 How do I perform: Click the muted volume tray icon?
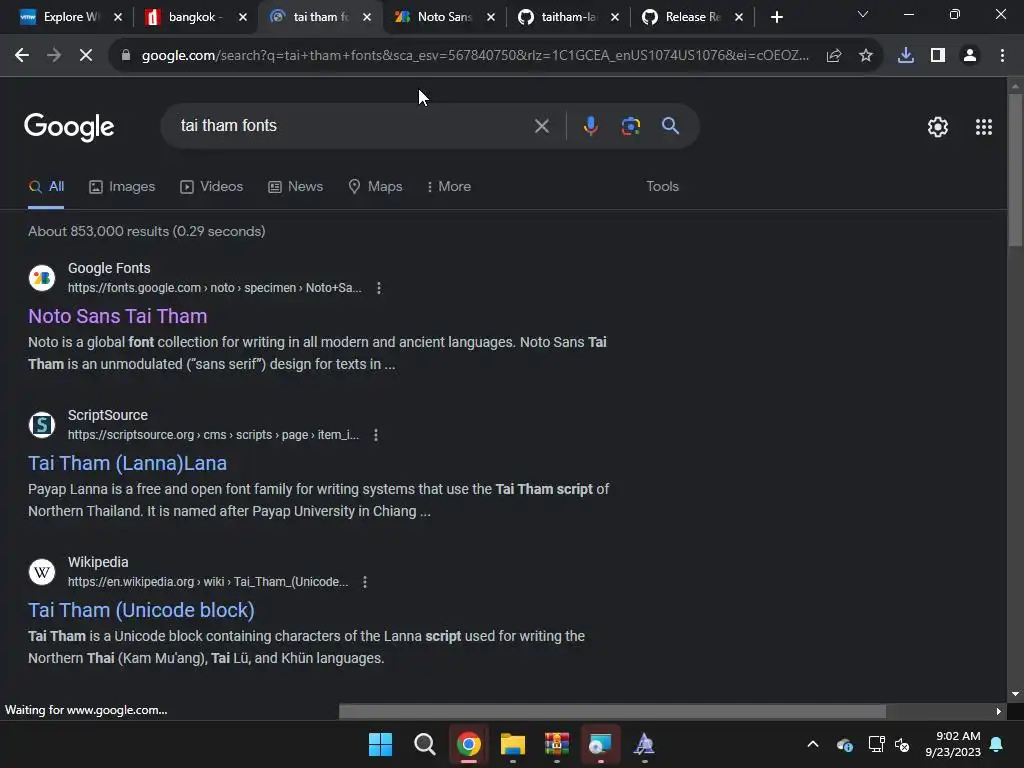902,744
